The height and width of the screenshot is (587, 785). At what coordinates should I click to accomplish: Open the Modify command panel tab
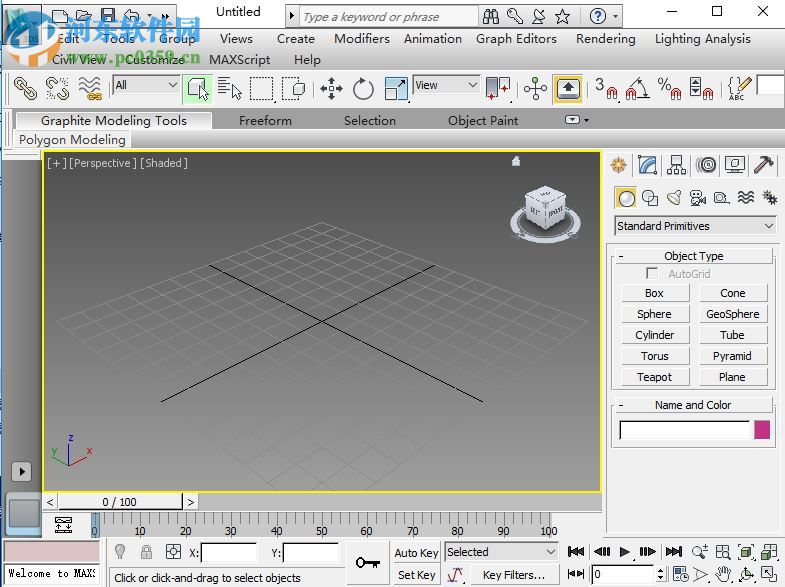tap(647, 165)
